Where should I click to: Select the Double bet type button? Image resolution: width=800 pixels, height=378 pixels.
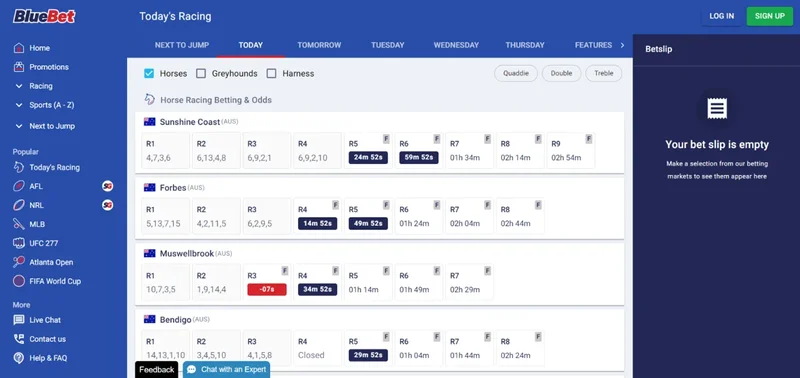561,73
